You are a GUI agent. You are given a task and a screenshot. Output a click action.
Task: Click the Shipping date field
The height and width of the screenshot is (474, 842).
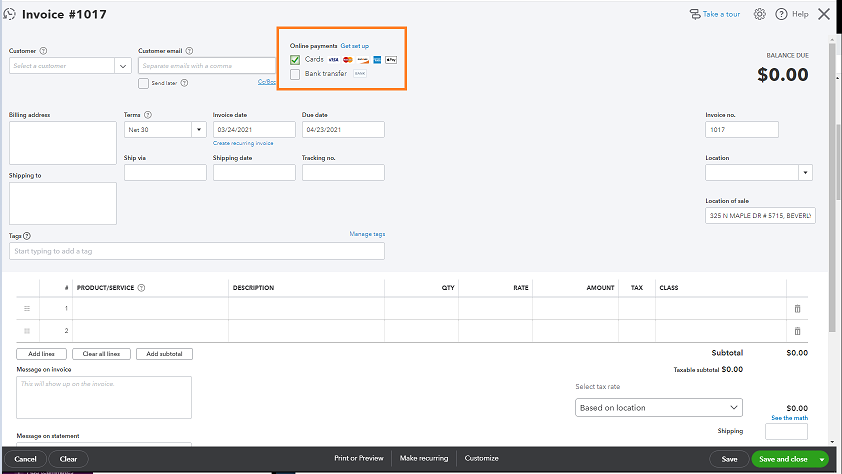[x=254, y=172]
